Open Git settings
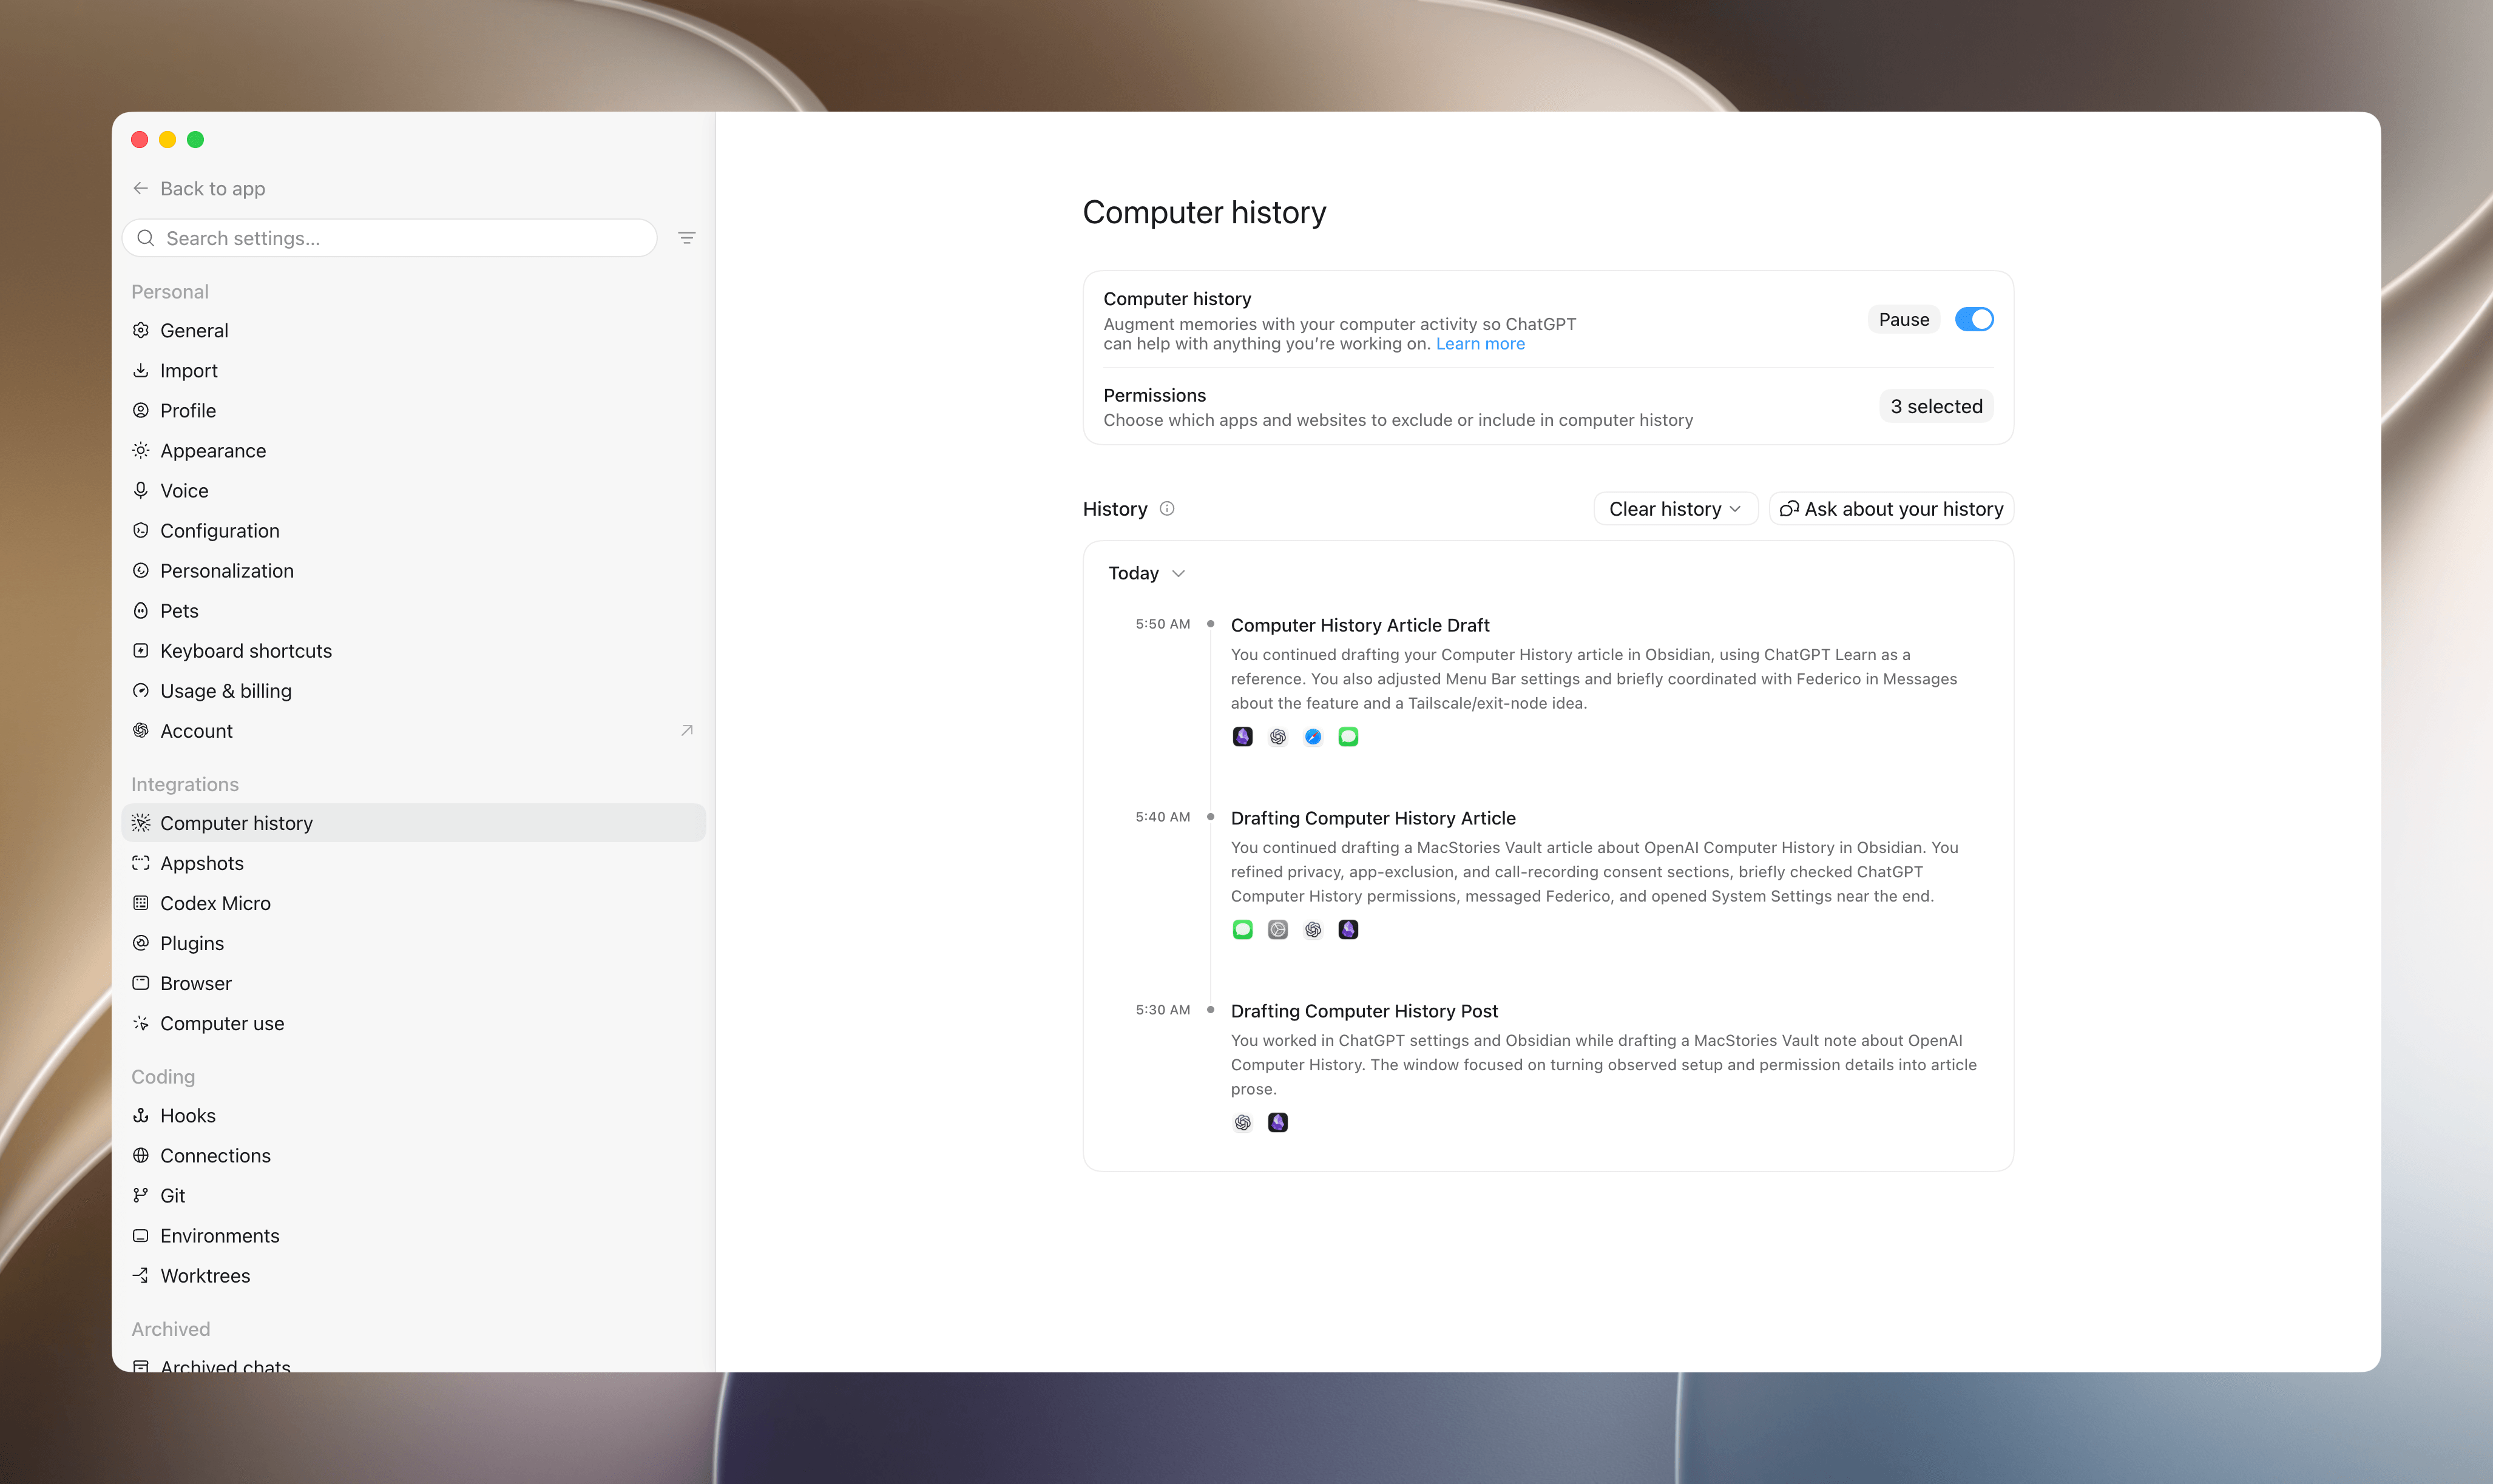The width and height of the screenshot is (2493, 1484). pos(413,1196)
